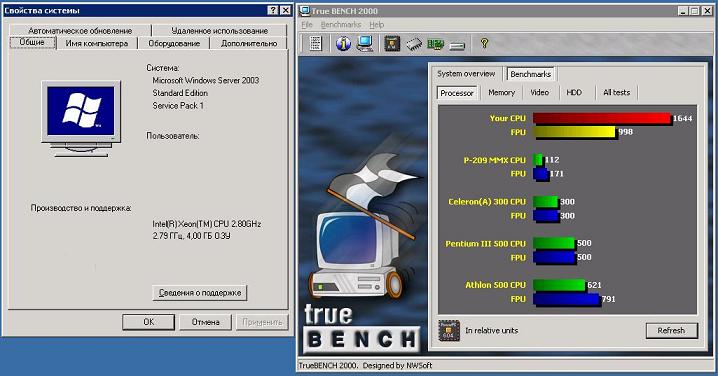The image size is (718, 376).
Task: Switch to Автоматическое обновление tab
Action: 80,31
